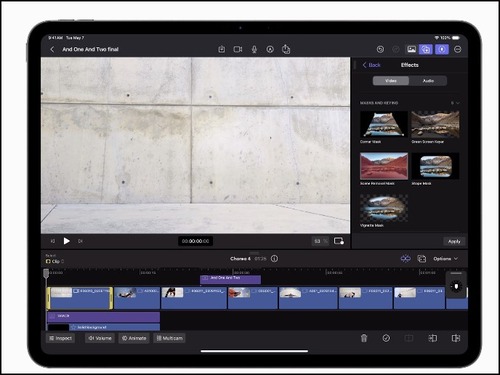500x375 pixels.
Task: Tap the share export icon
Action: (286, 49)
